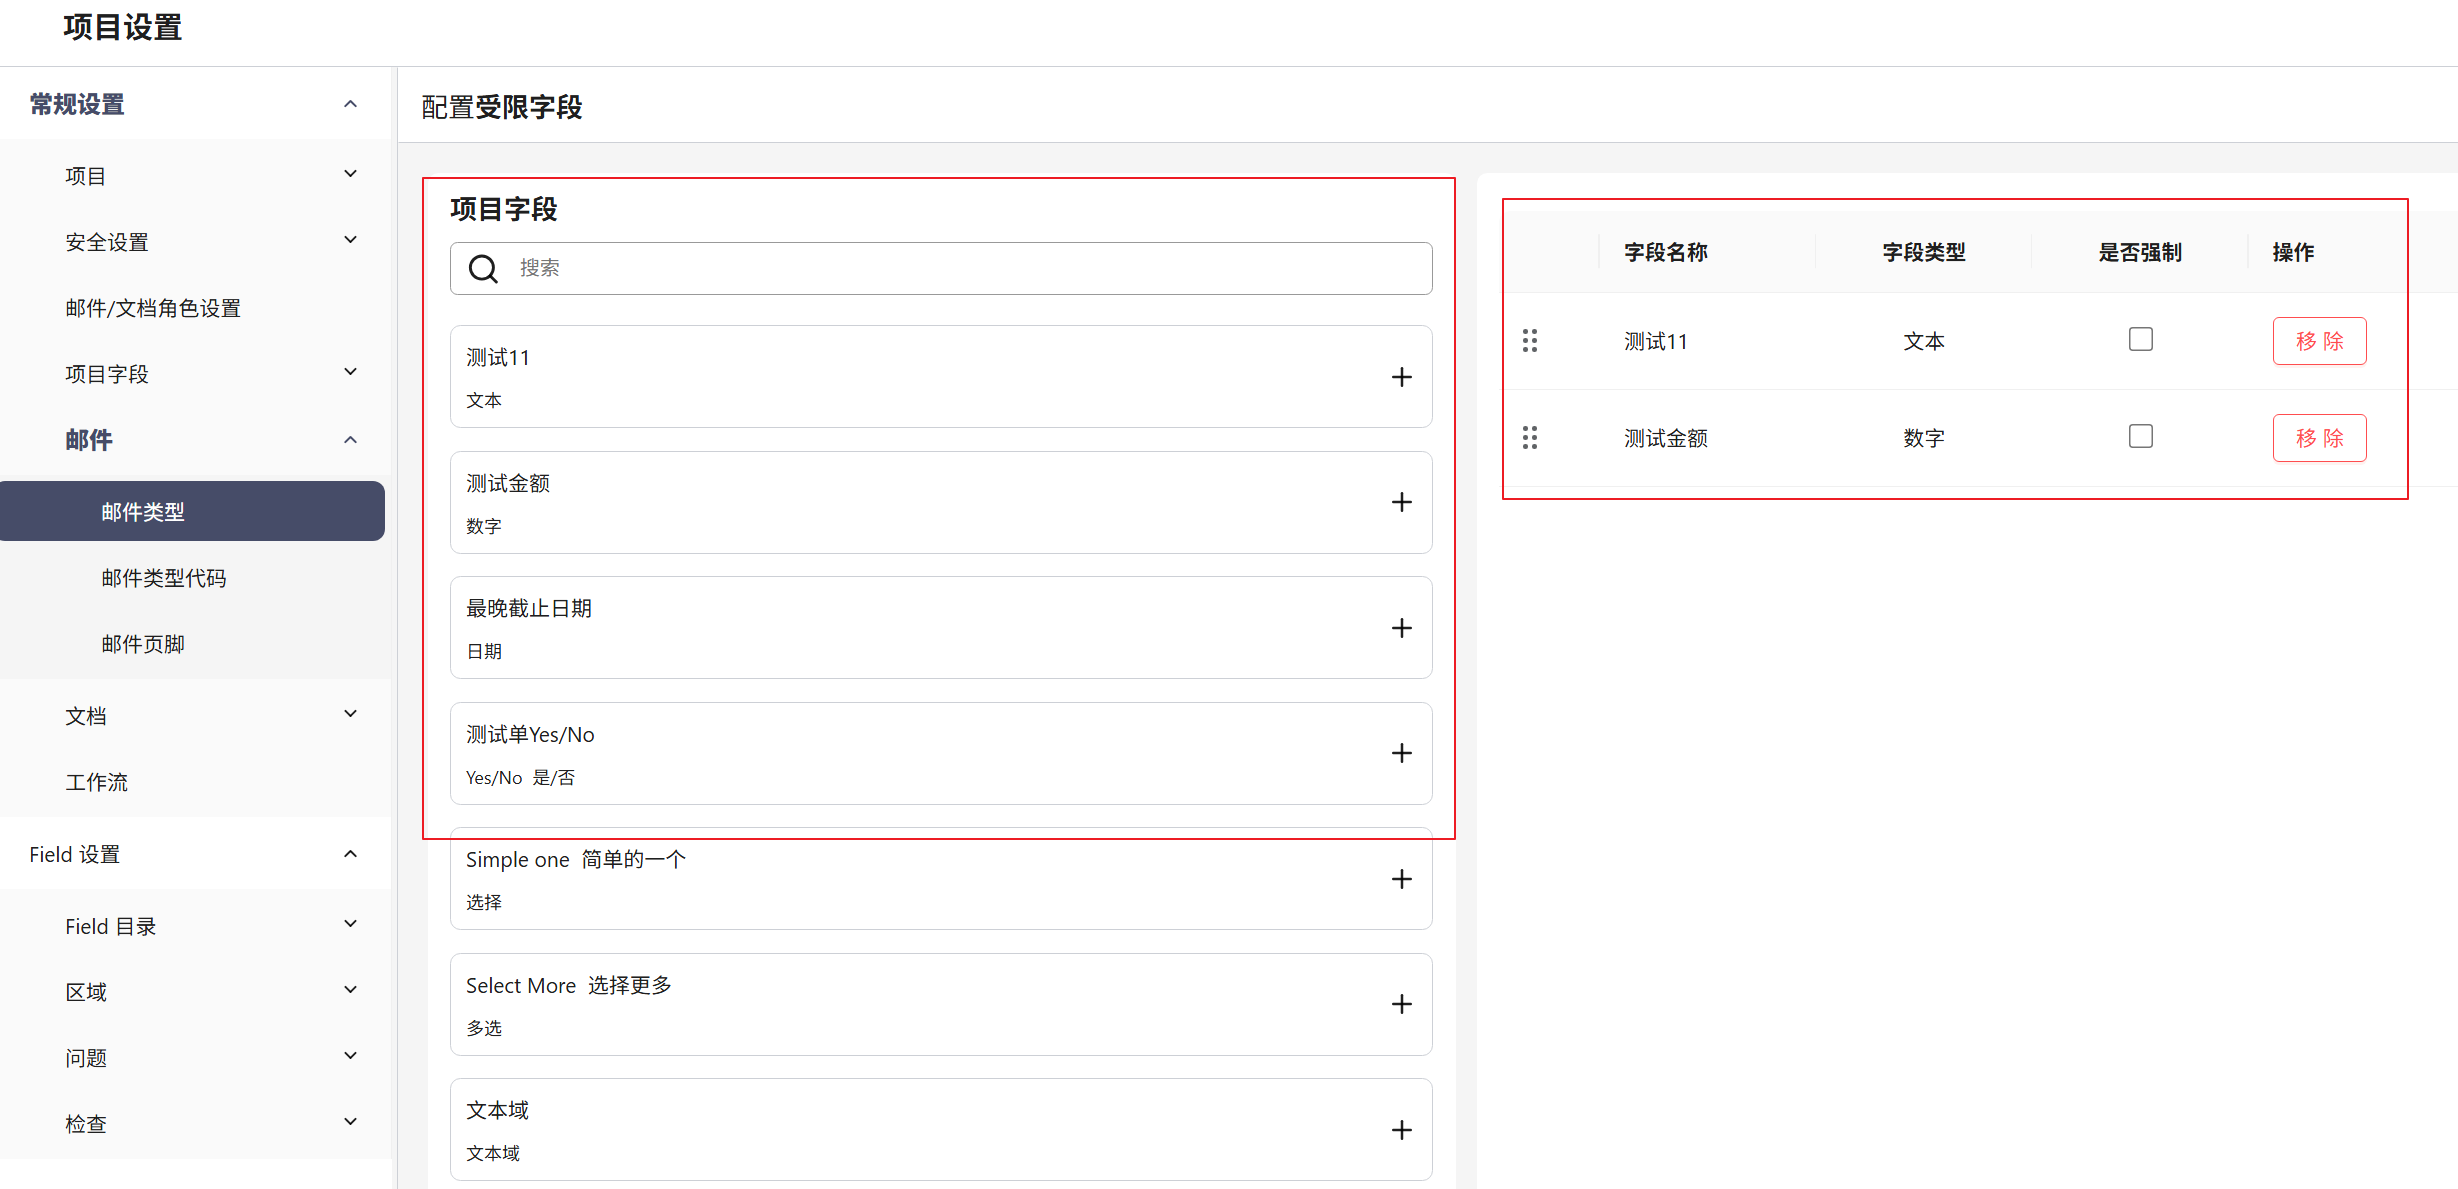2458x1189 pixels.
Task: Remove 测试11 with 移除 button
Action: (2319, 341)
